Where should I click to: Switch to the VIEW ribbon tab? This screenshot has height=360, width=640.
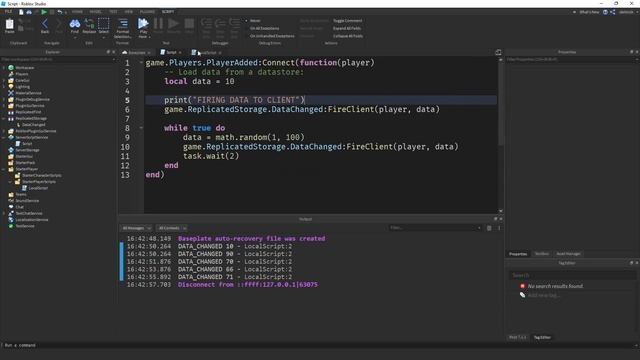(x=129, y=12)
